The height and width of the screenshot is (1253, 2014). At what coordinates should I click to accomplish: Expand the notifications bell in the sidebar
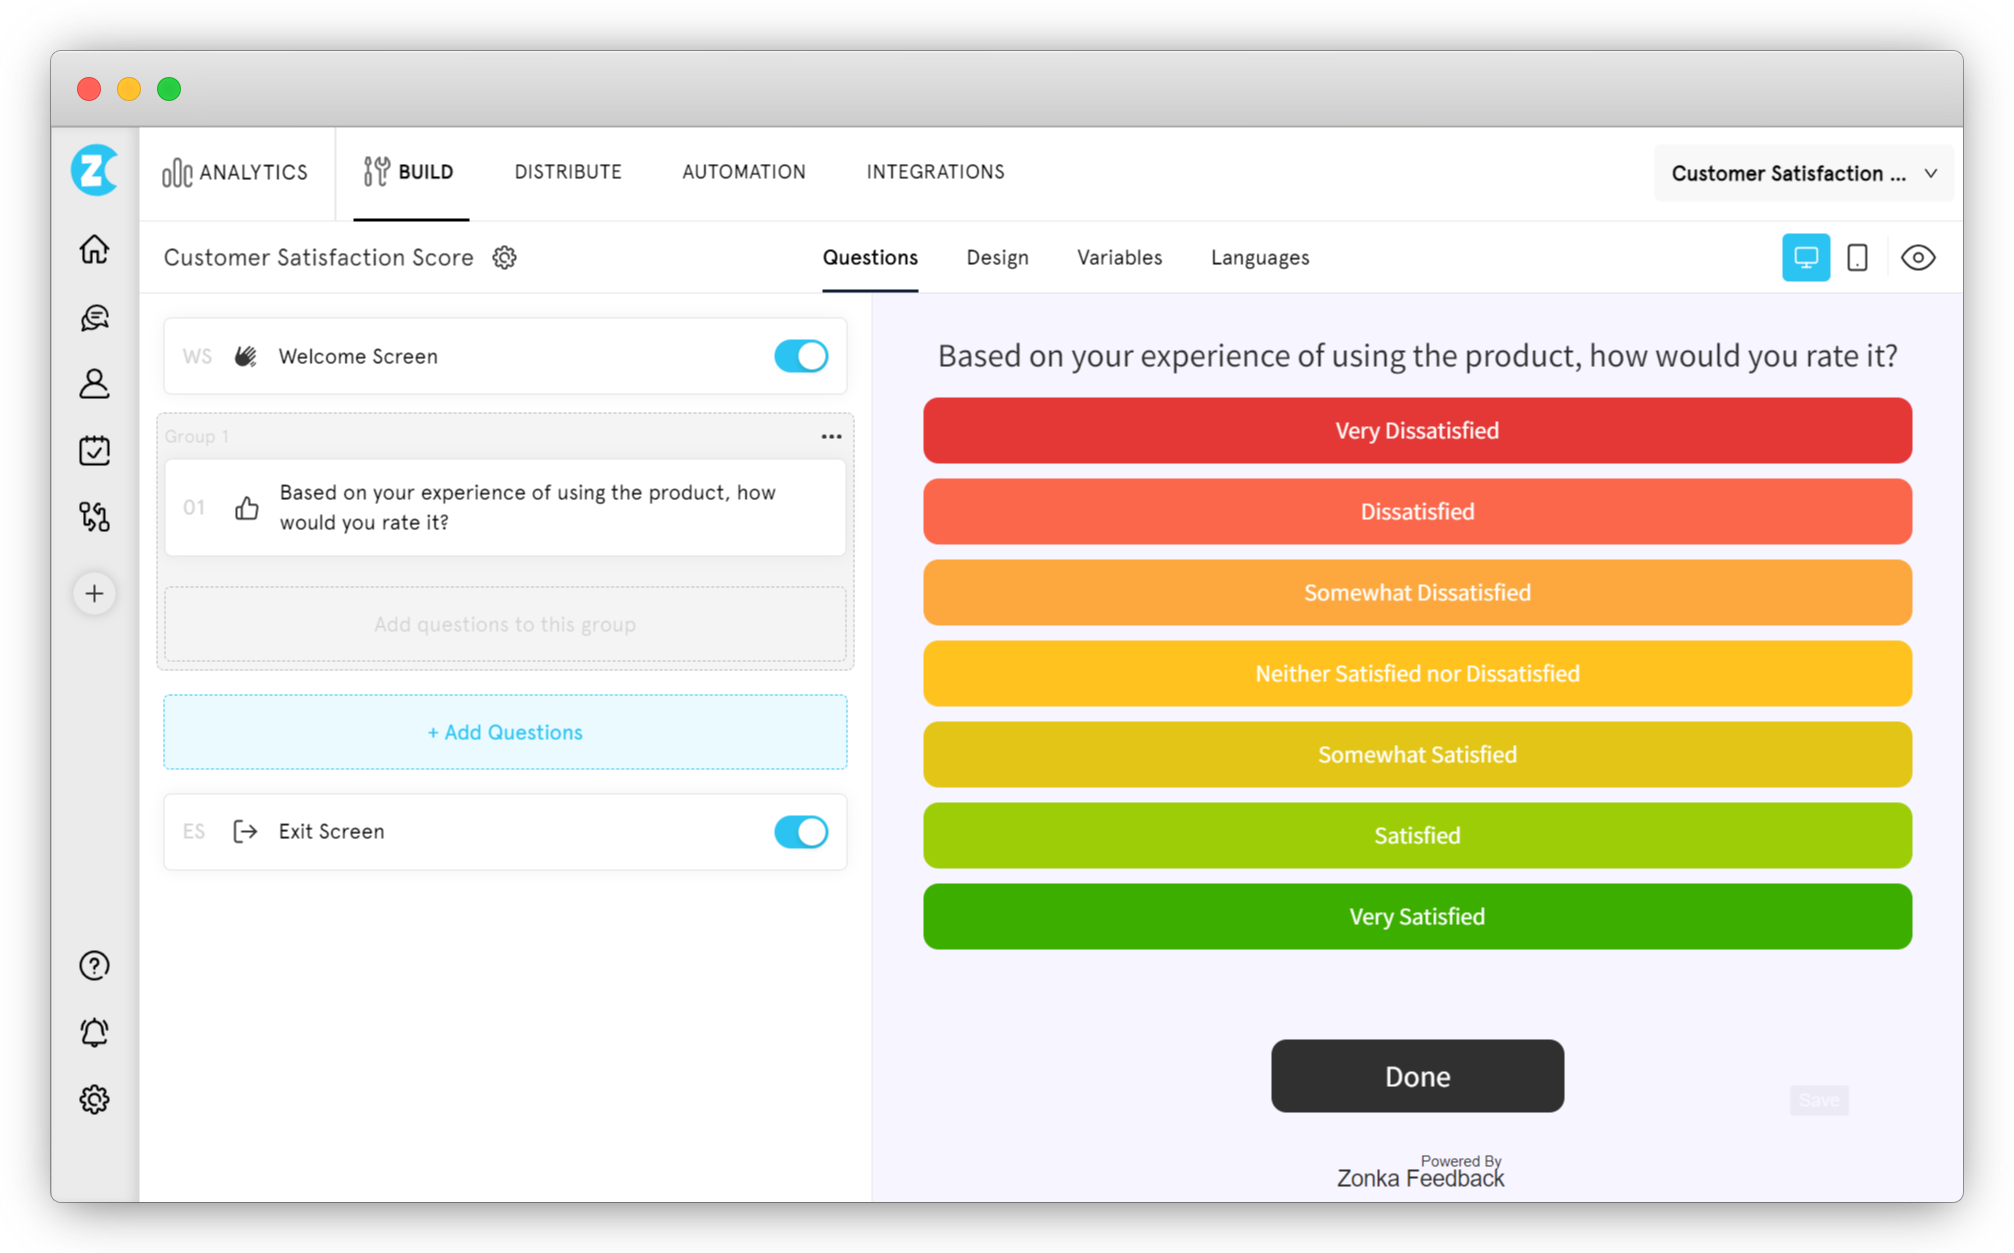coord(94,1032)
